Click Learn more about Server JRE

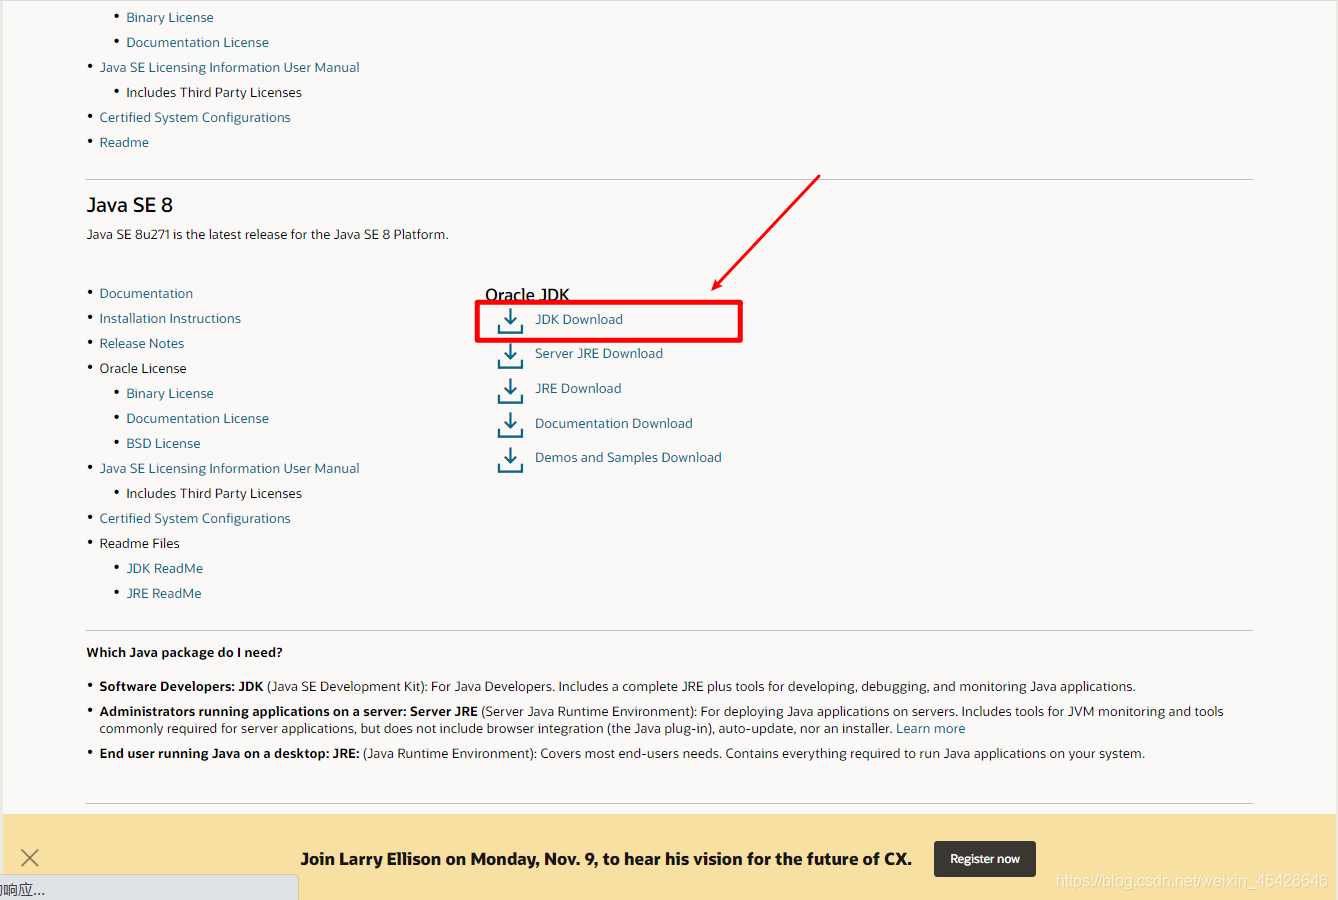pos(930,729)
